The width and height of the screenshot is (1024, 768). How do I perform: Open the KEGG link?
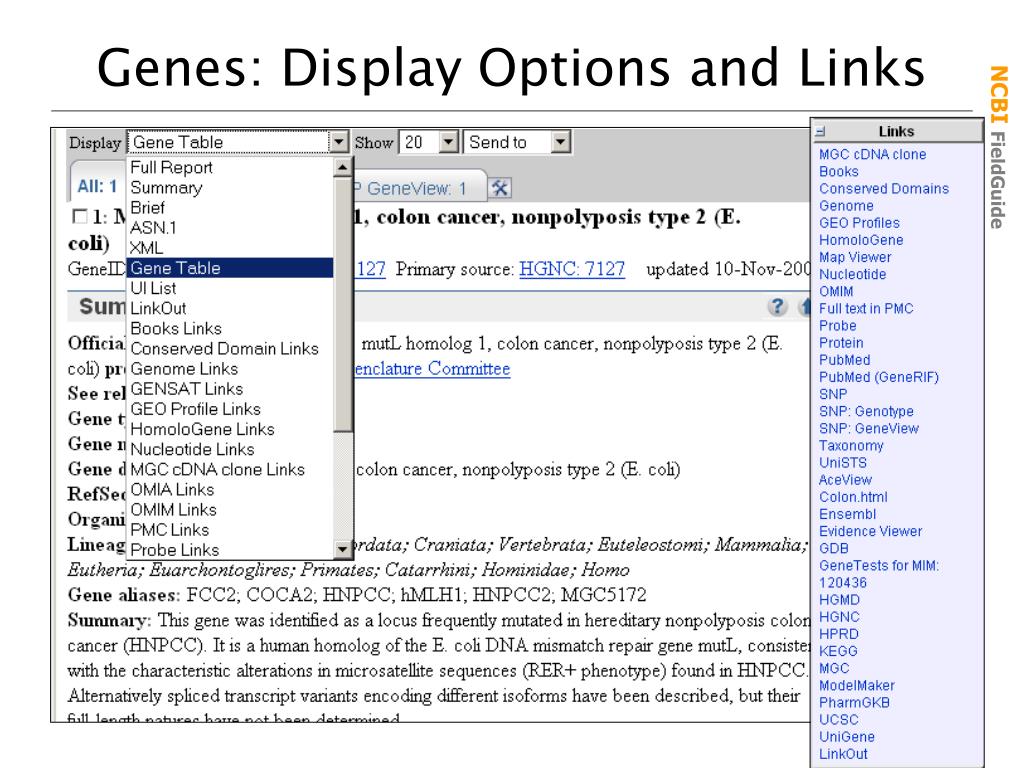pyautogui.click(x=838, y=651)
